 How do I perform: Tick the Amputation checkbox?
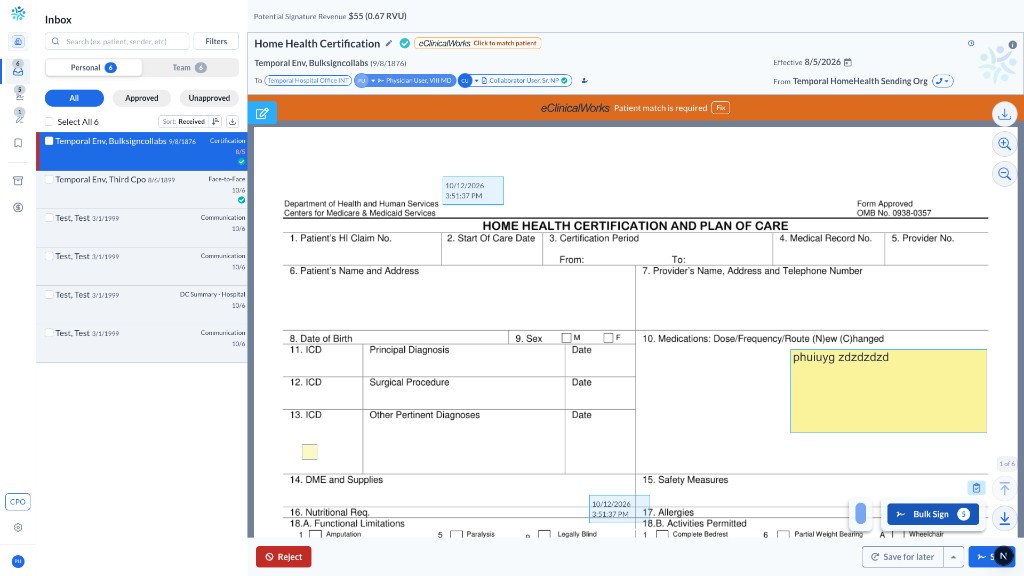(x=315, y=534)
